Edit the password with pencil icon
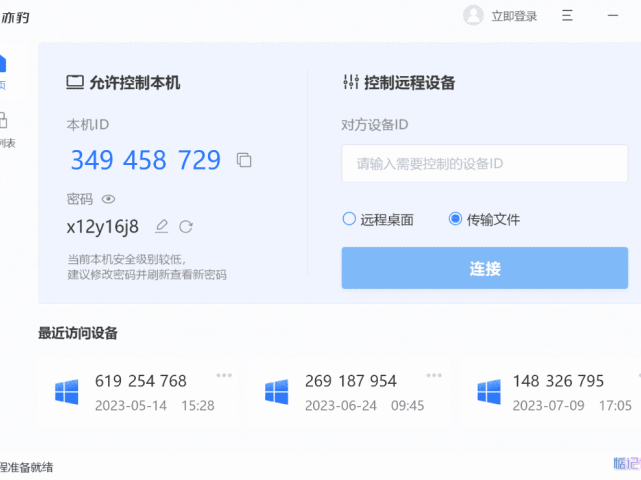This screenshot has width=641, height=480. pos(161,227)
